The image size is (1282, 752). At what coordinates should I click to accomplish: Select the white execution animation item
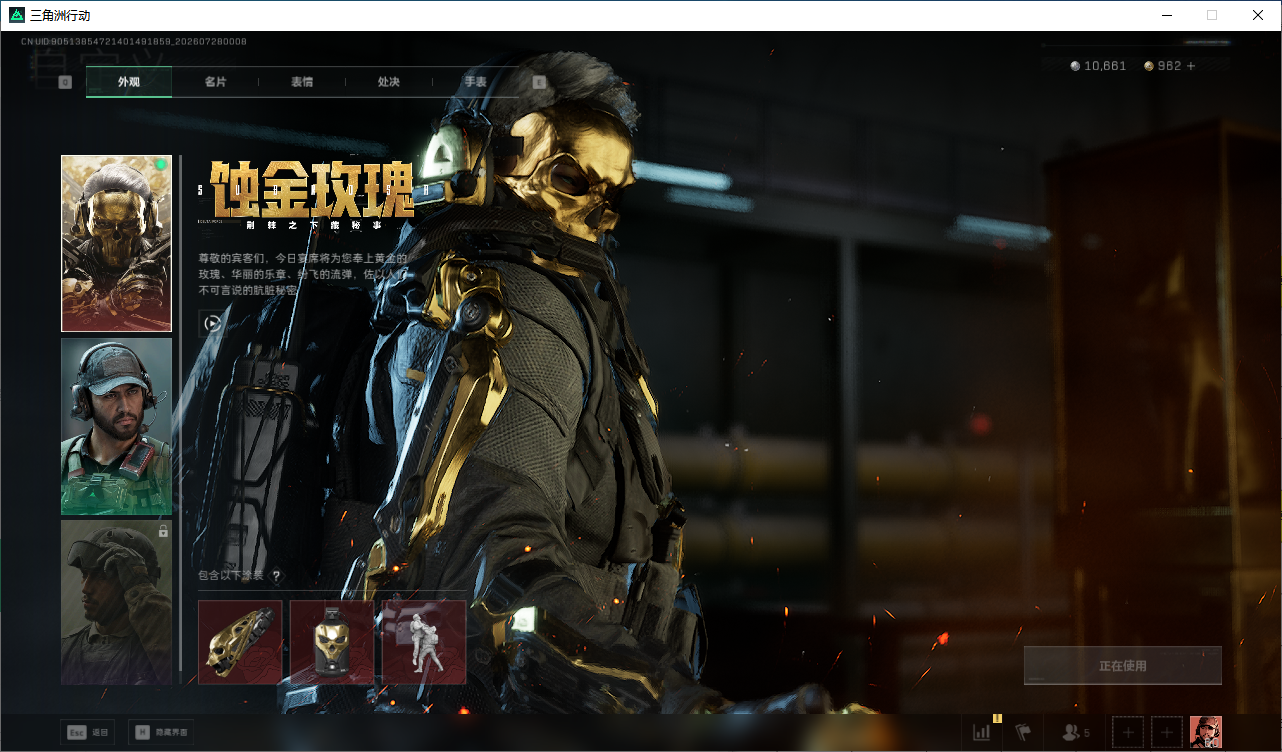[424, 642]
